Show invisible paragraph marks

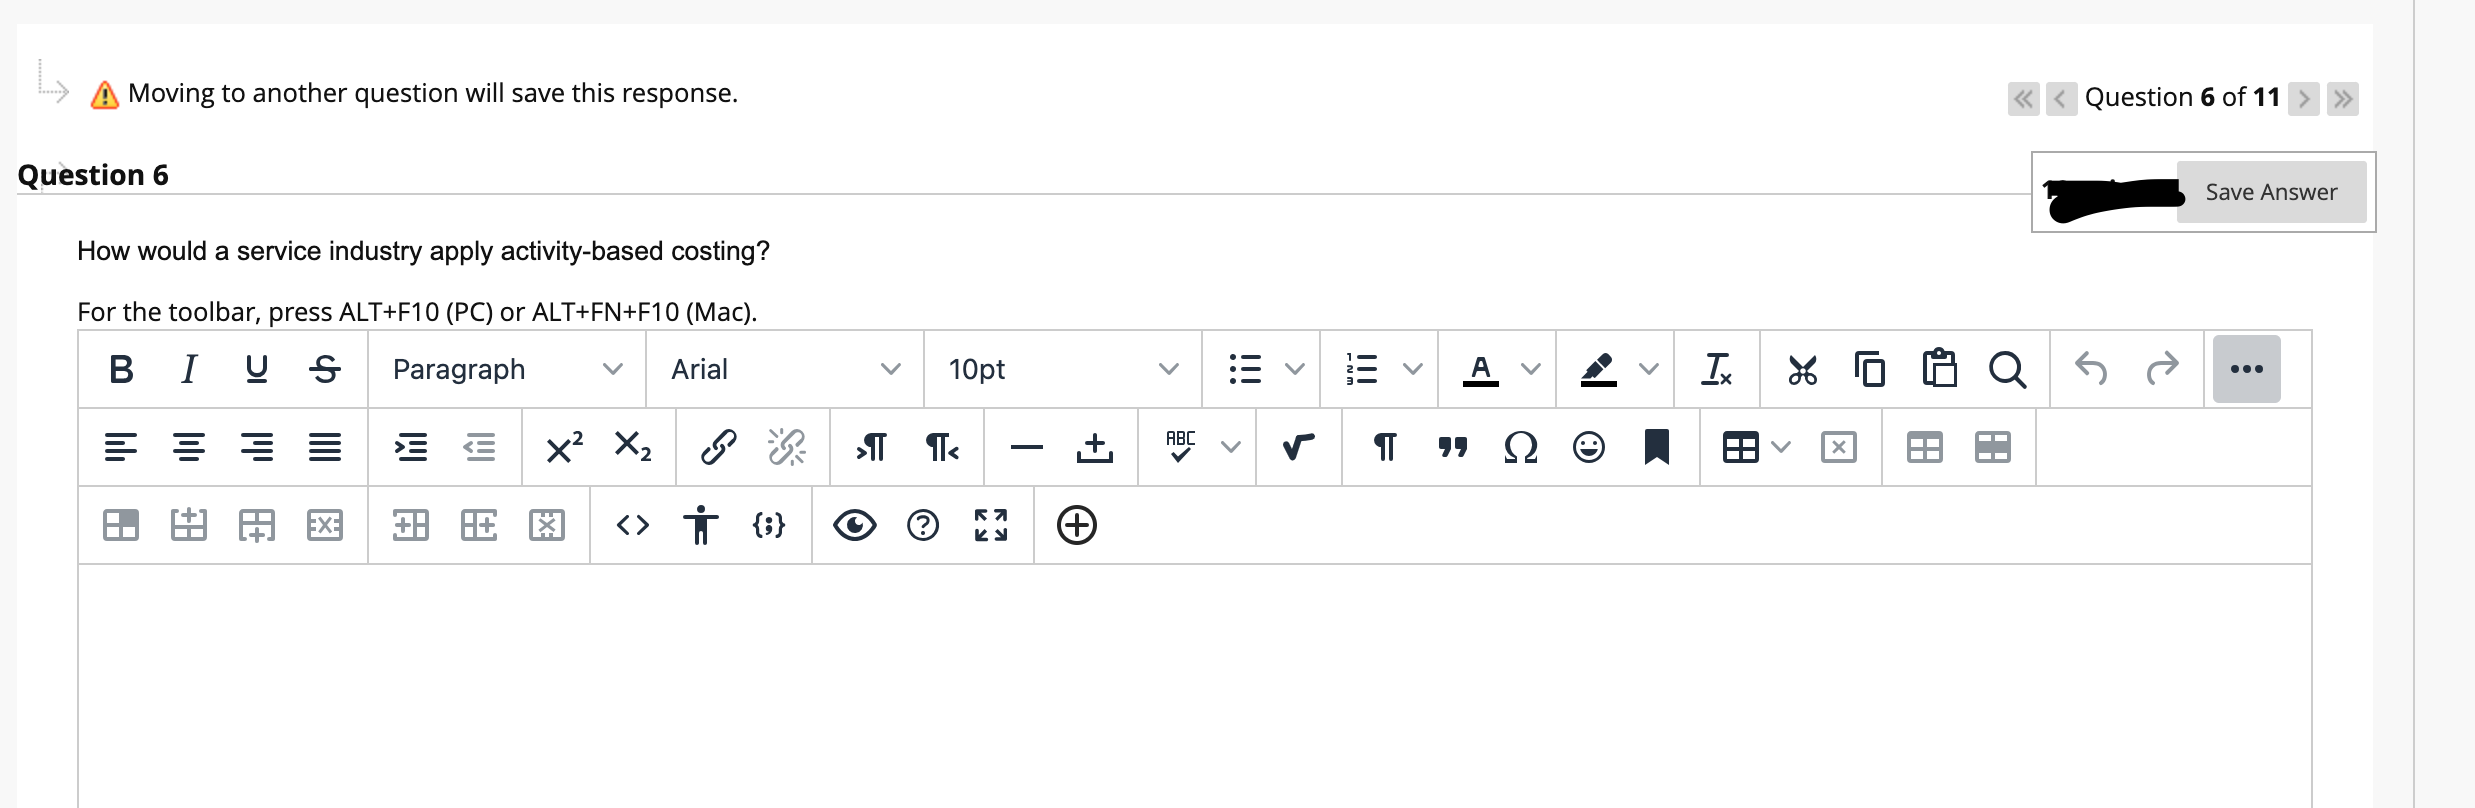tap(1385, 447)
